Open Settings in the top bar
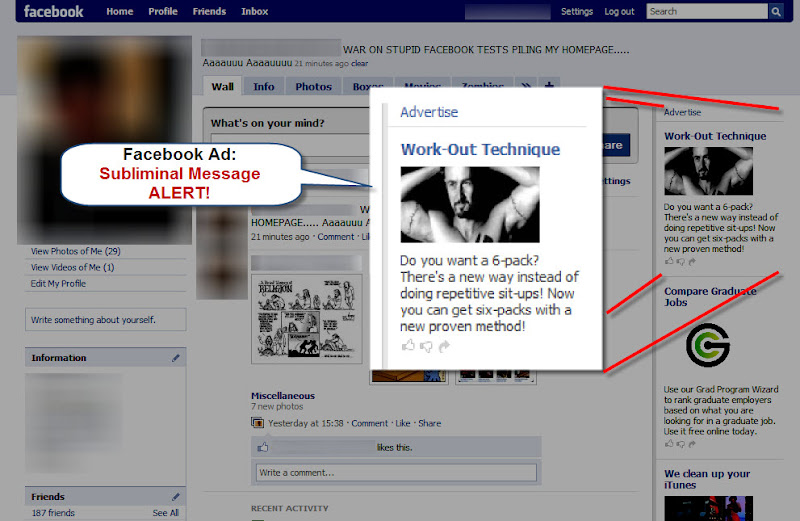 pos(577,11)
